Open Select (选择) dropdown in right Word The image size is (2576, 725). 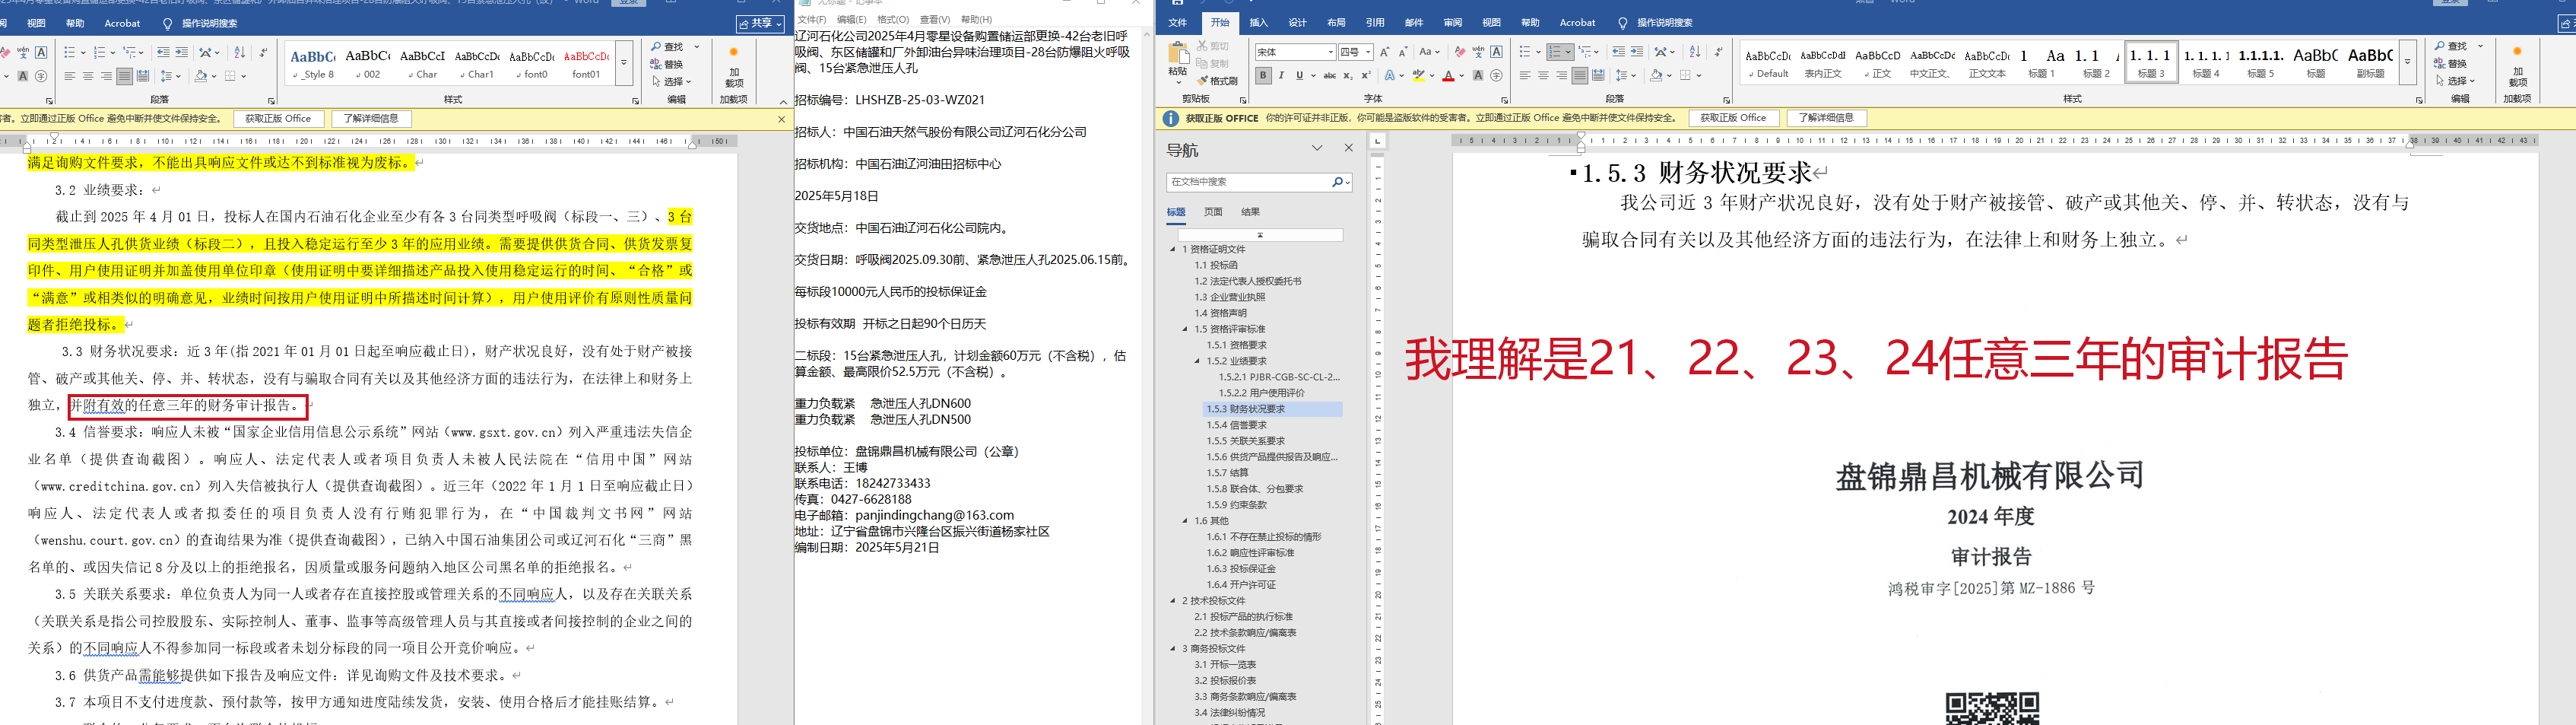2455,81
